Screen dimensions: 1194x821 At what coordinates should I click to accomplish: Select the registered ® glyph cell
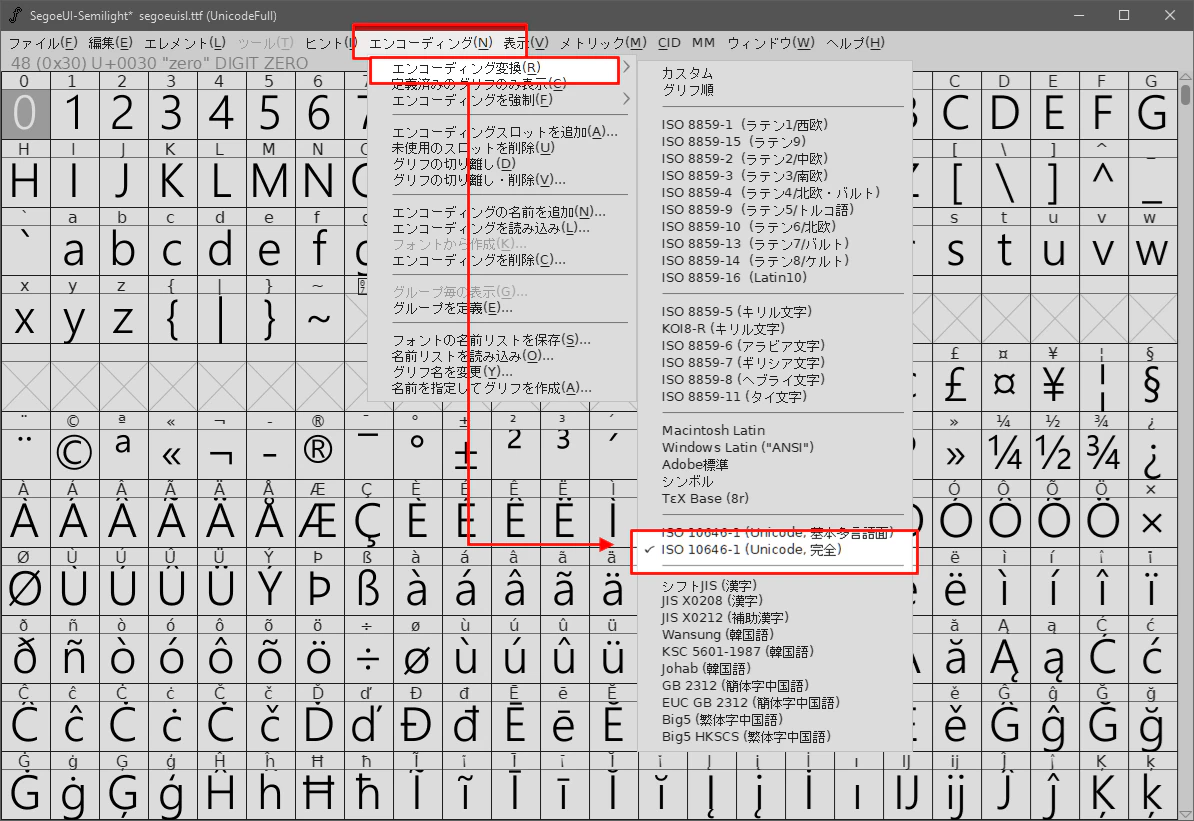318,453
